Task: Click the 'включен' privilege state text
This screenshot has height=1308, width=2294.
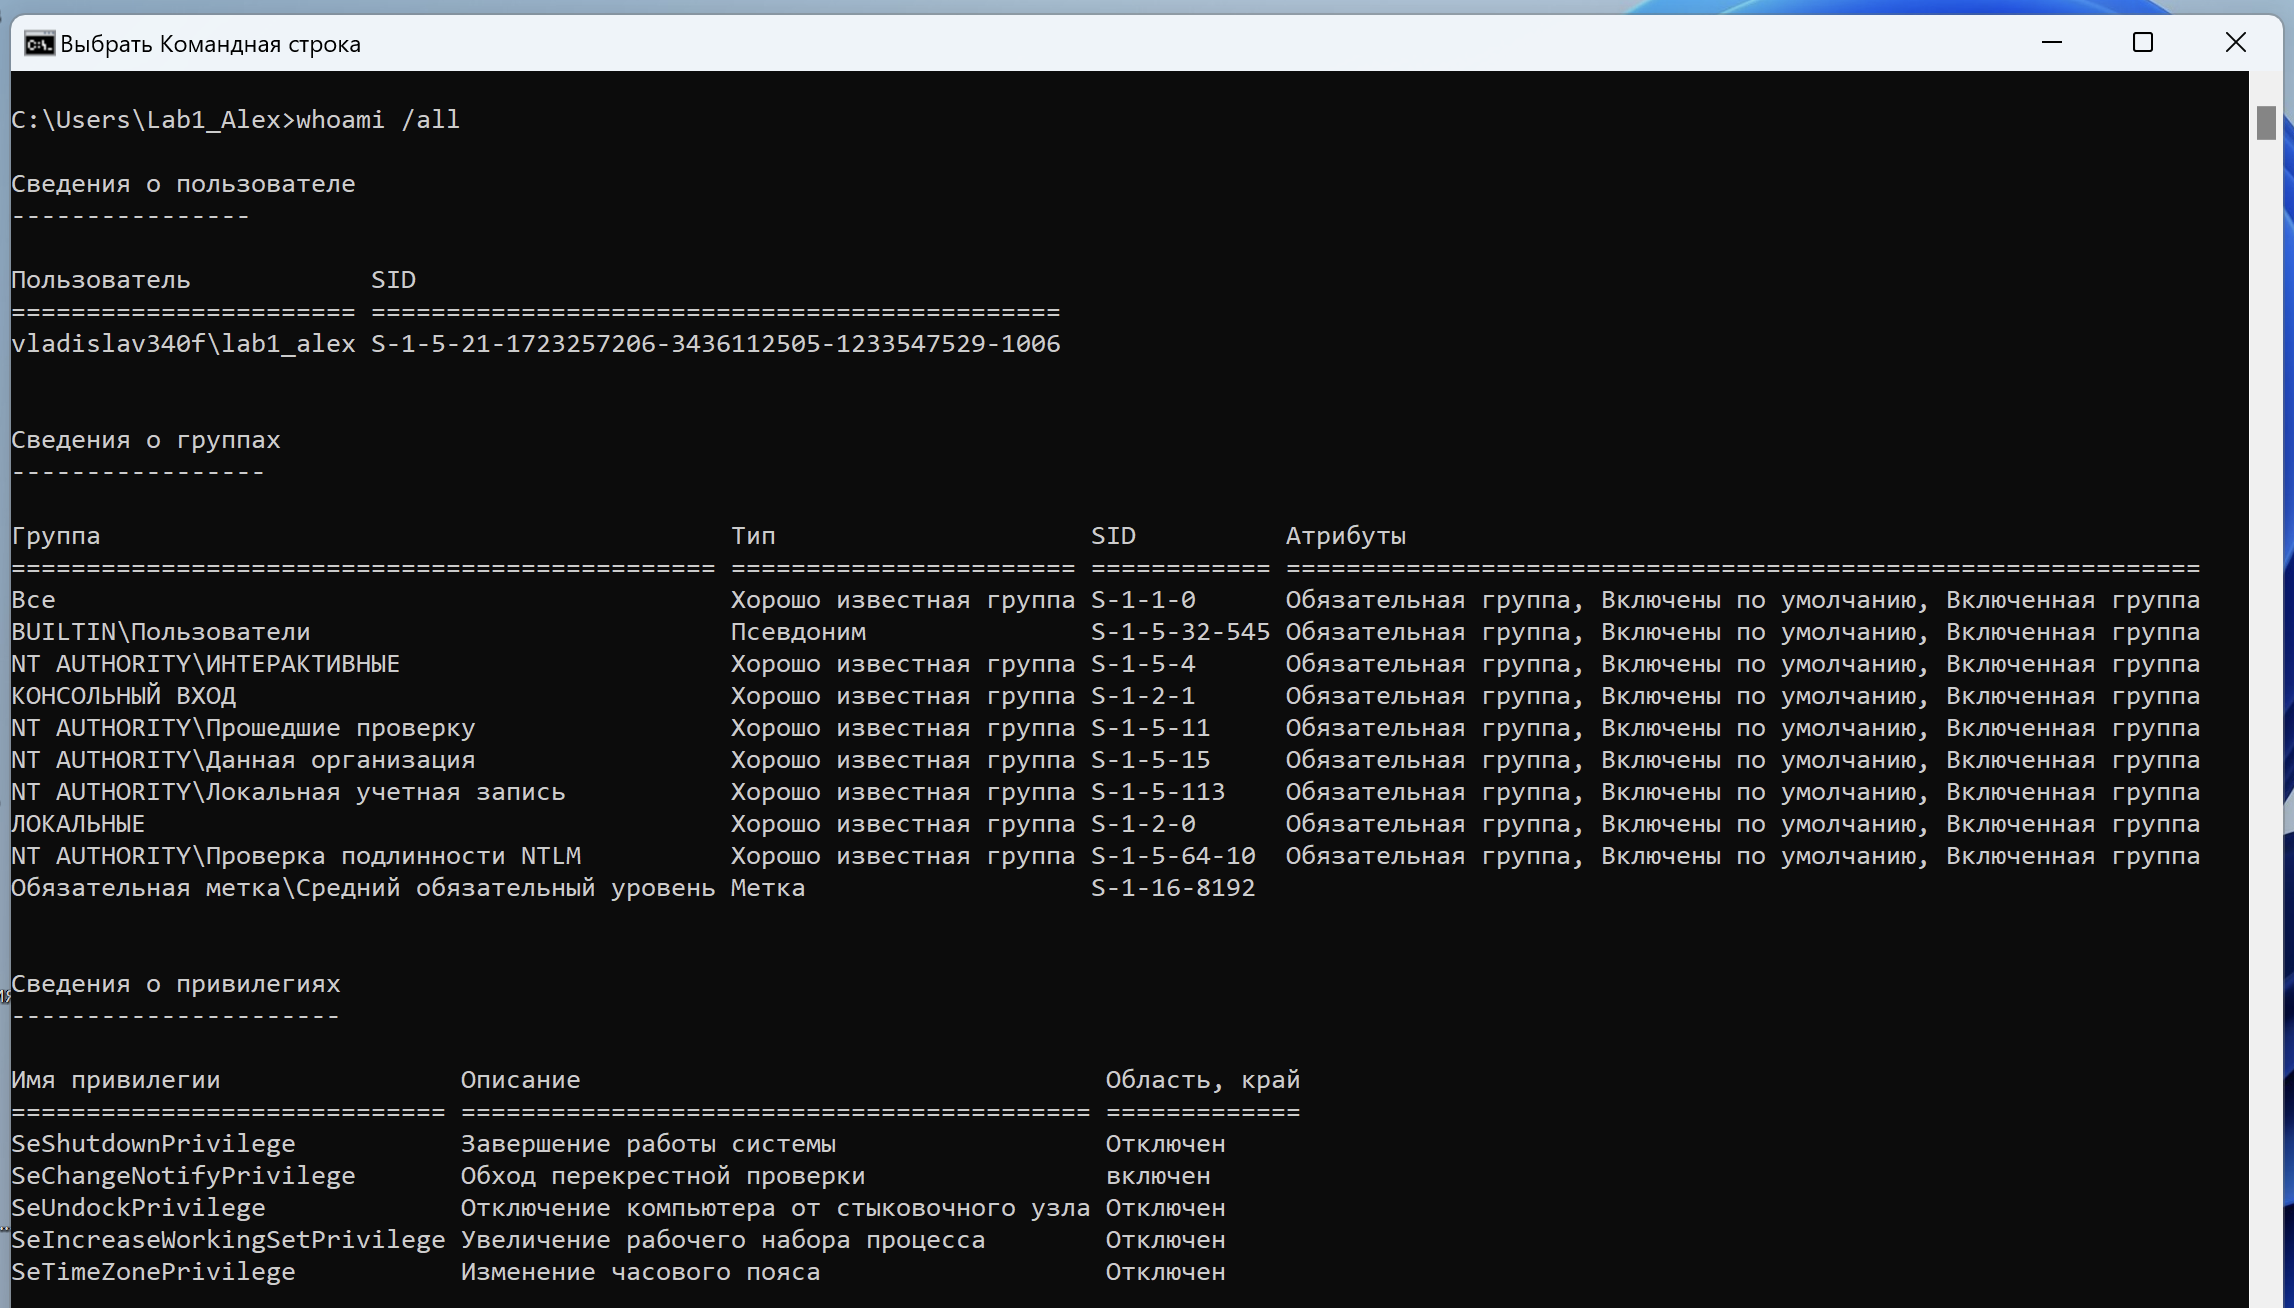Action: click(1157, 1176)
